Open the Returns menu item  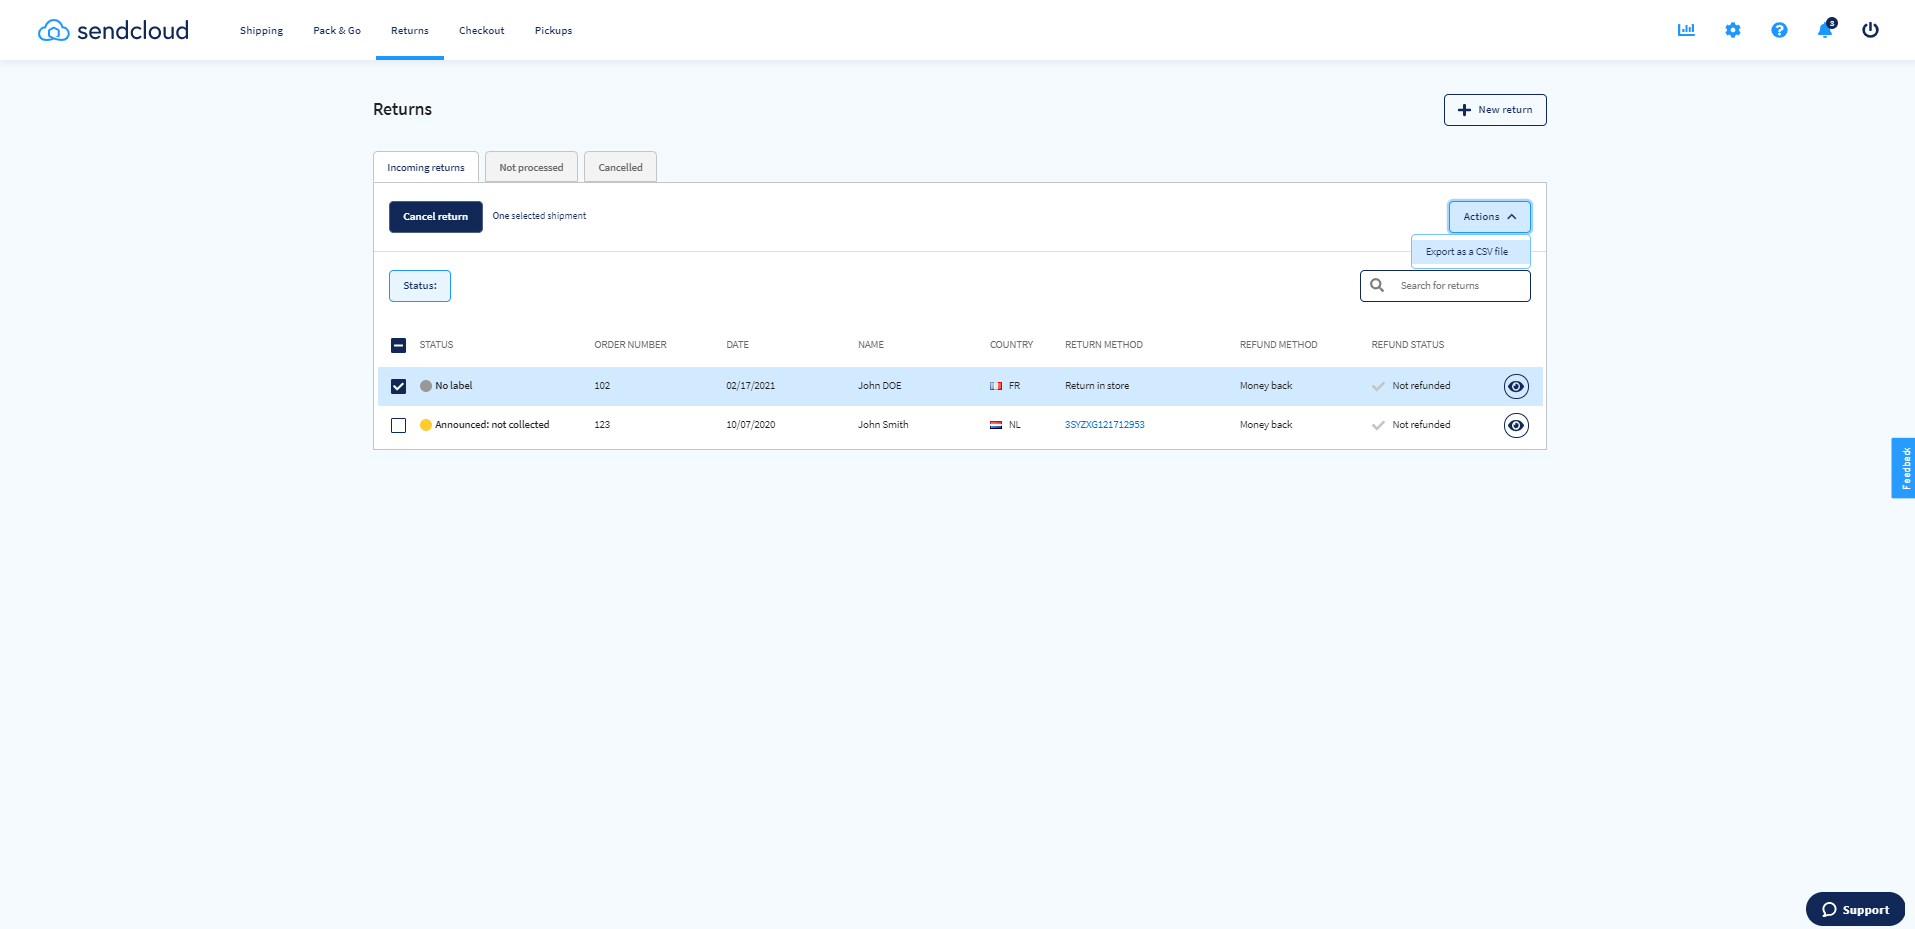(410, 31)
